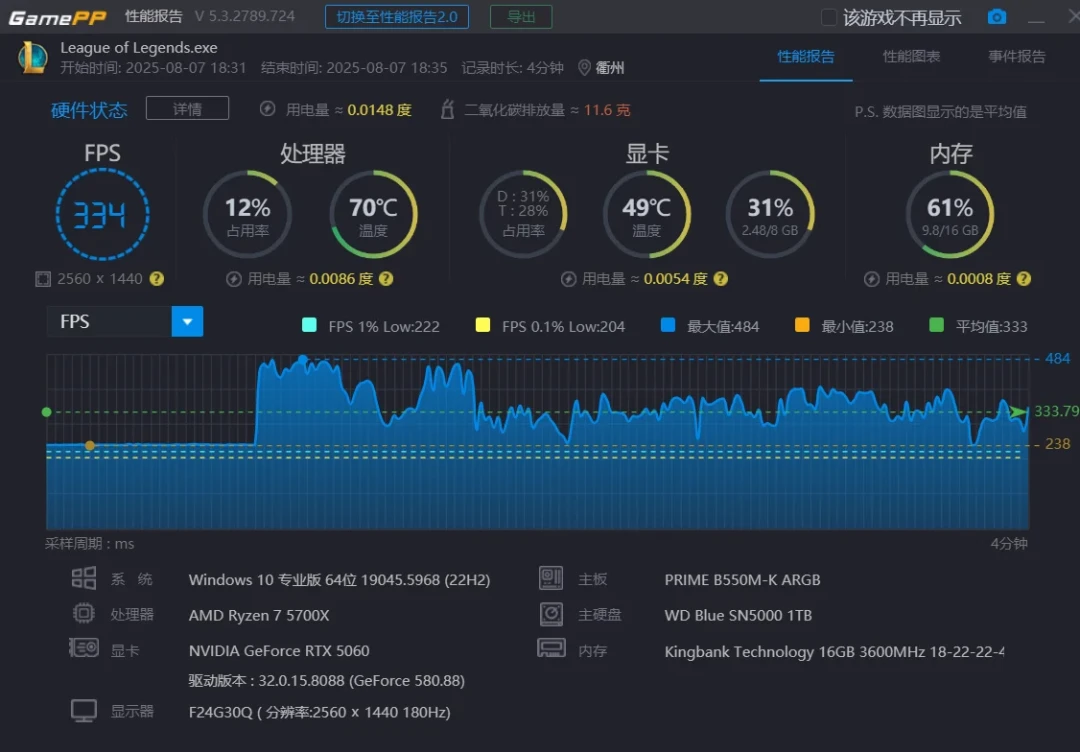The height and width of the screenshot is (752, 1080).
Task: Click the GPU D:31% T:28% usage gauge
Action: pos(523,214)
